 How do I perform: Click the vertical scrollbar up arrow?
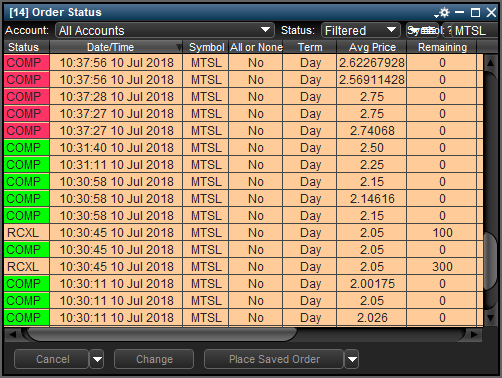point(490,62)
